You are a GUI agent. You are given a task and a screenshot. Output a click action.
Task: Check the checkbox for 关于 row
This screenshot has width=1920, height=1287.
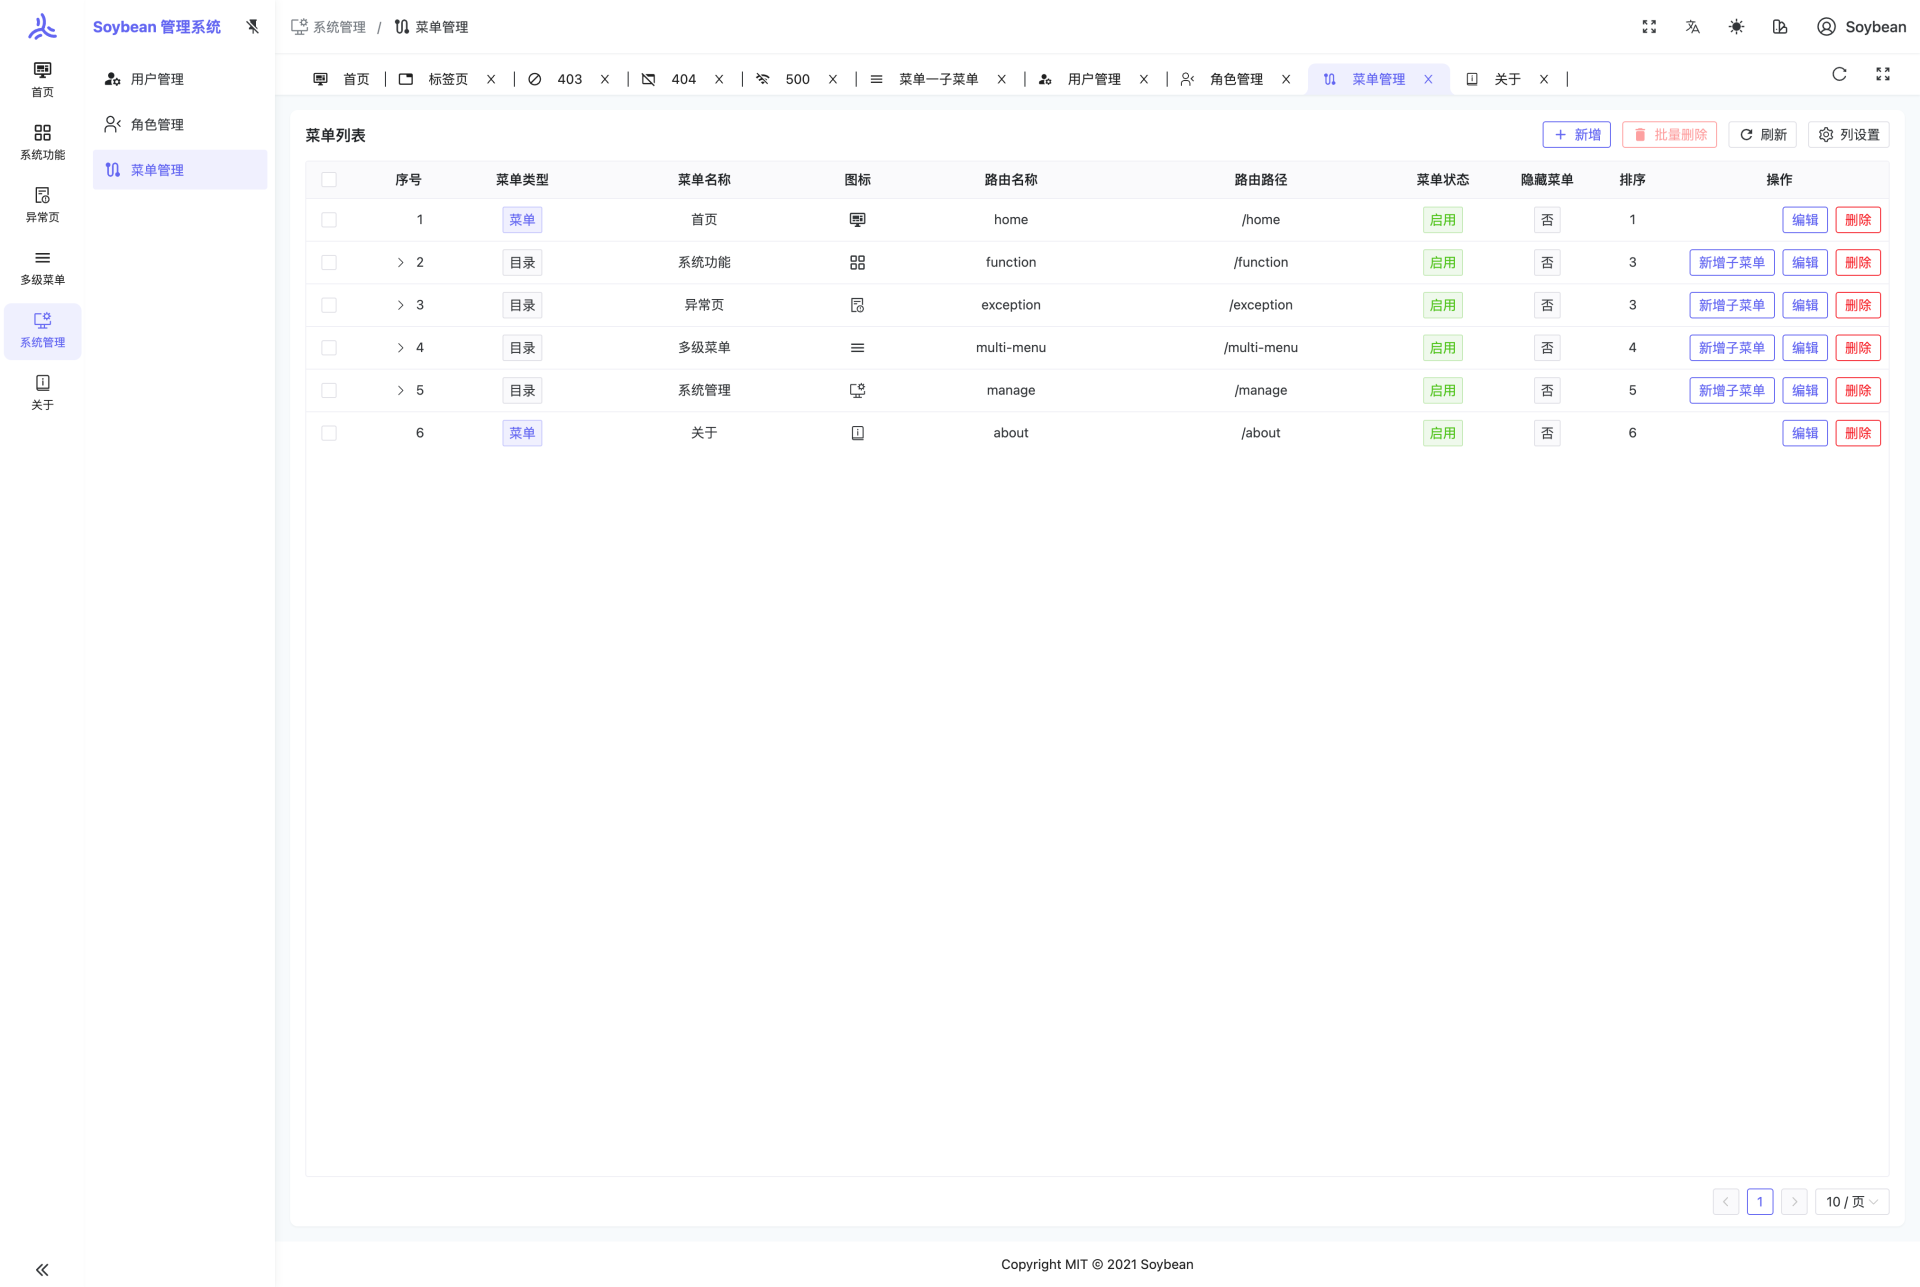329,433
